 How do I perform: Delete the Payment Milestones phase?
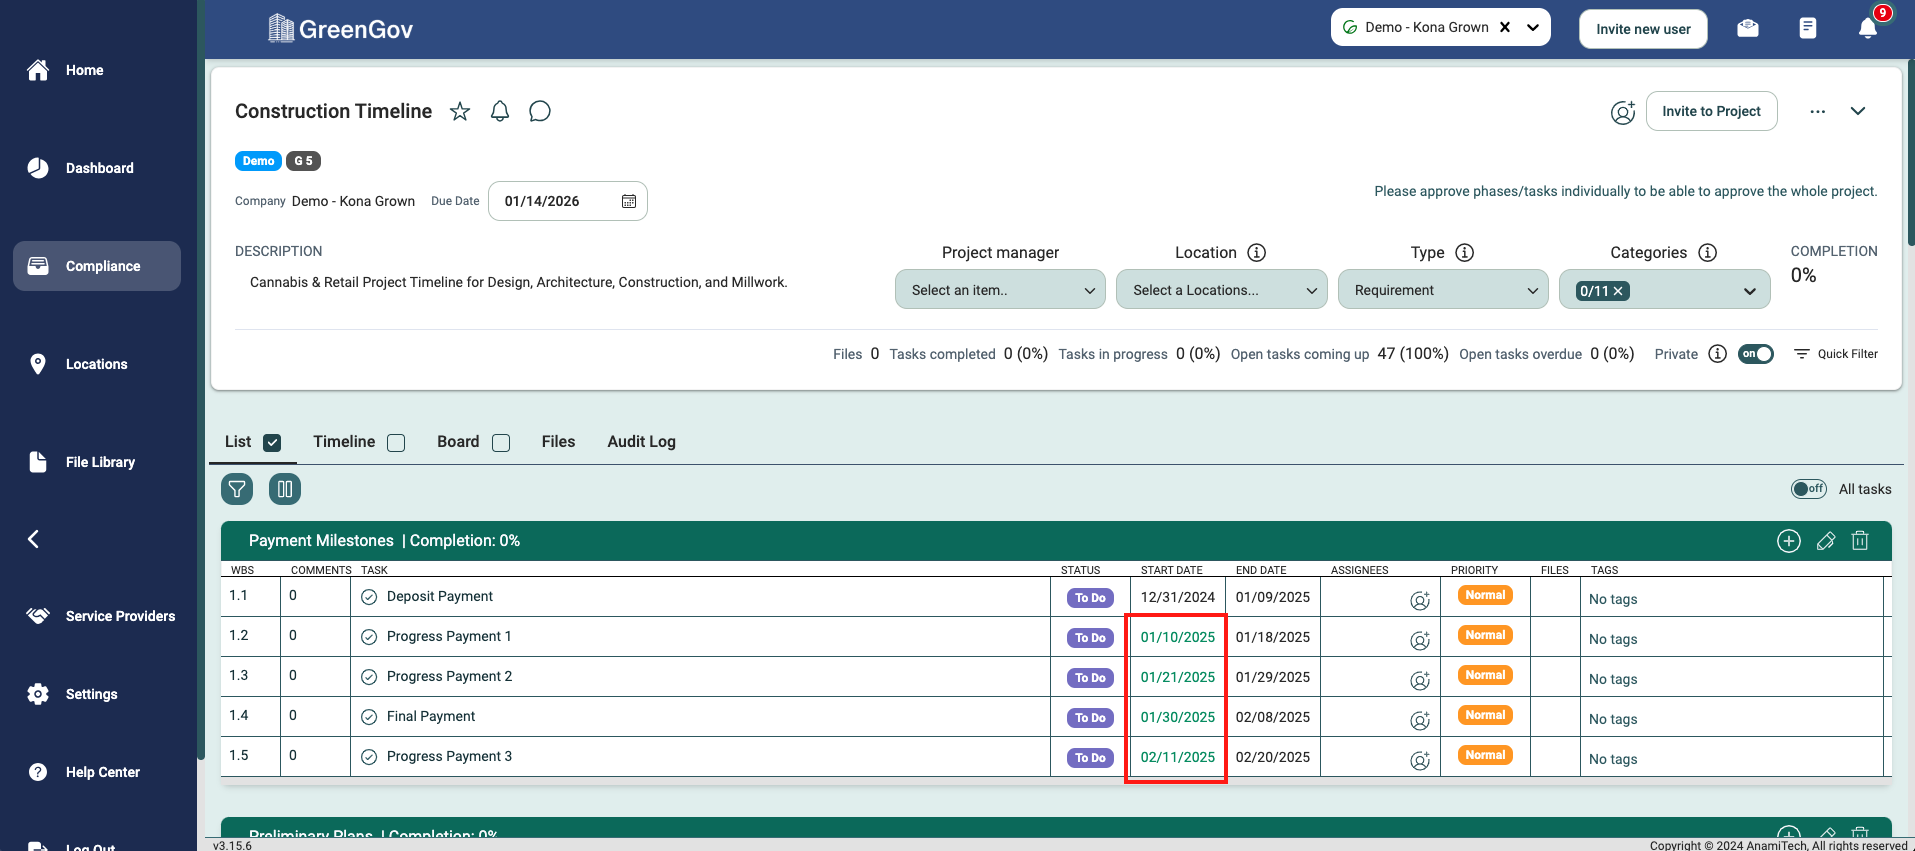[1860, 541]
